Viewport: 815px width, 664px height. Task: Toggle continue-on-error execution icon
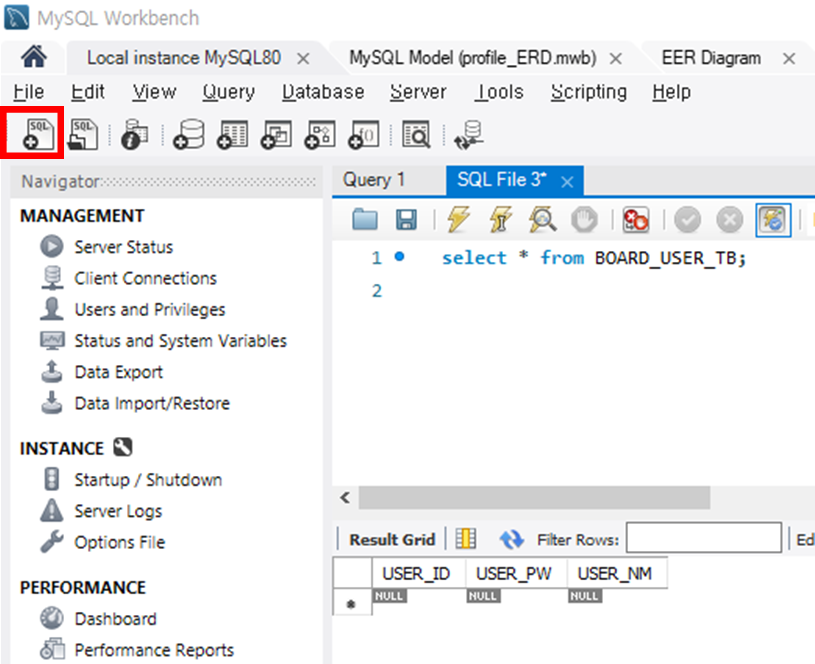635,219
